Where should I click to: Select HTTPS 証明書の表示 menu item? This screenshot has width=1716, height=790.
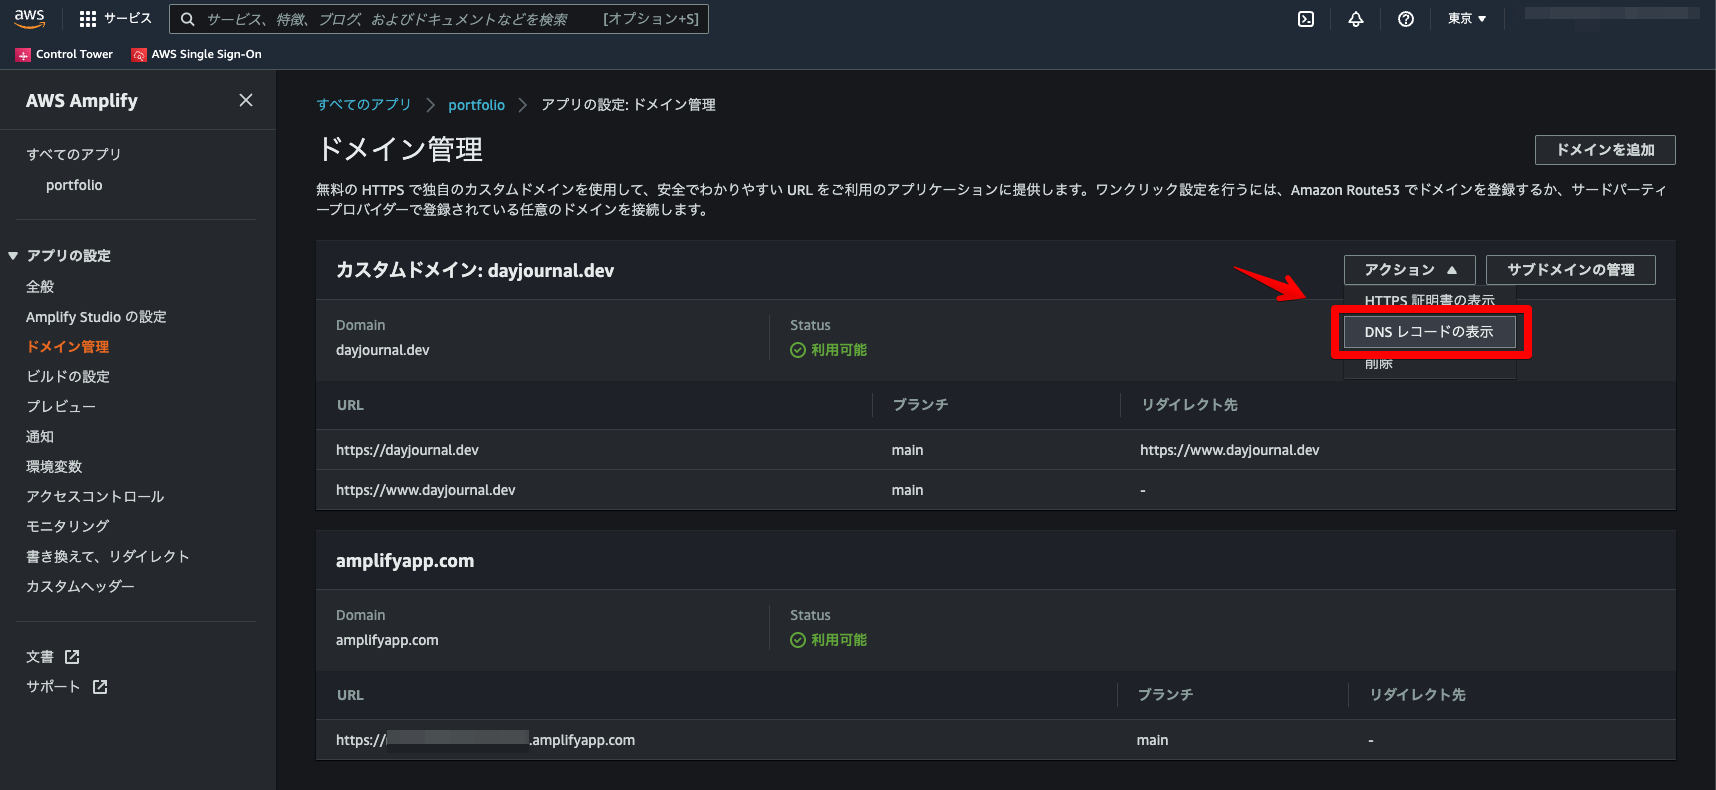pos(1429,300)
